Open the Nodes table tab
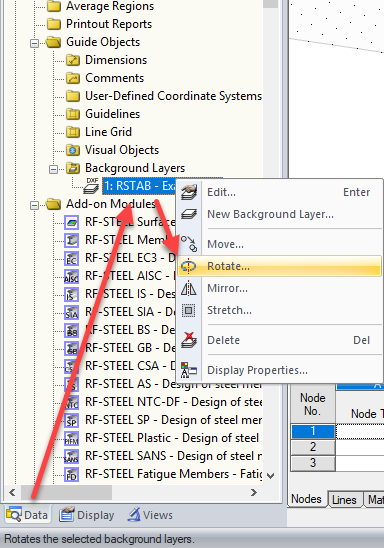 coord(306,499)
